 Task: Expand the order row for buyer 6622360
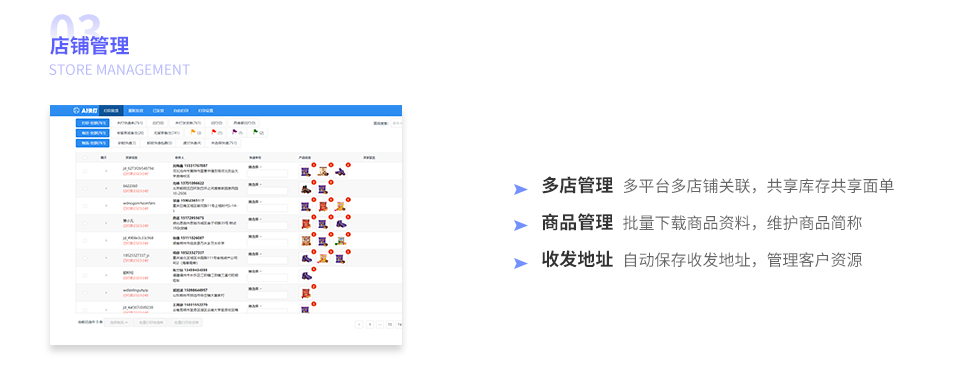(x=106, y=189)
